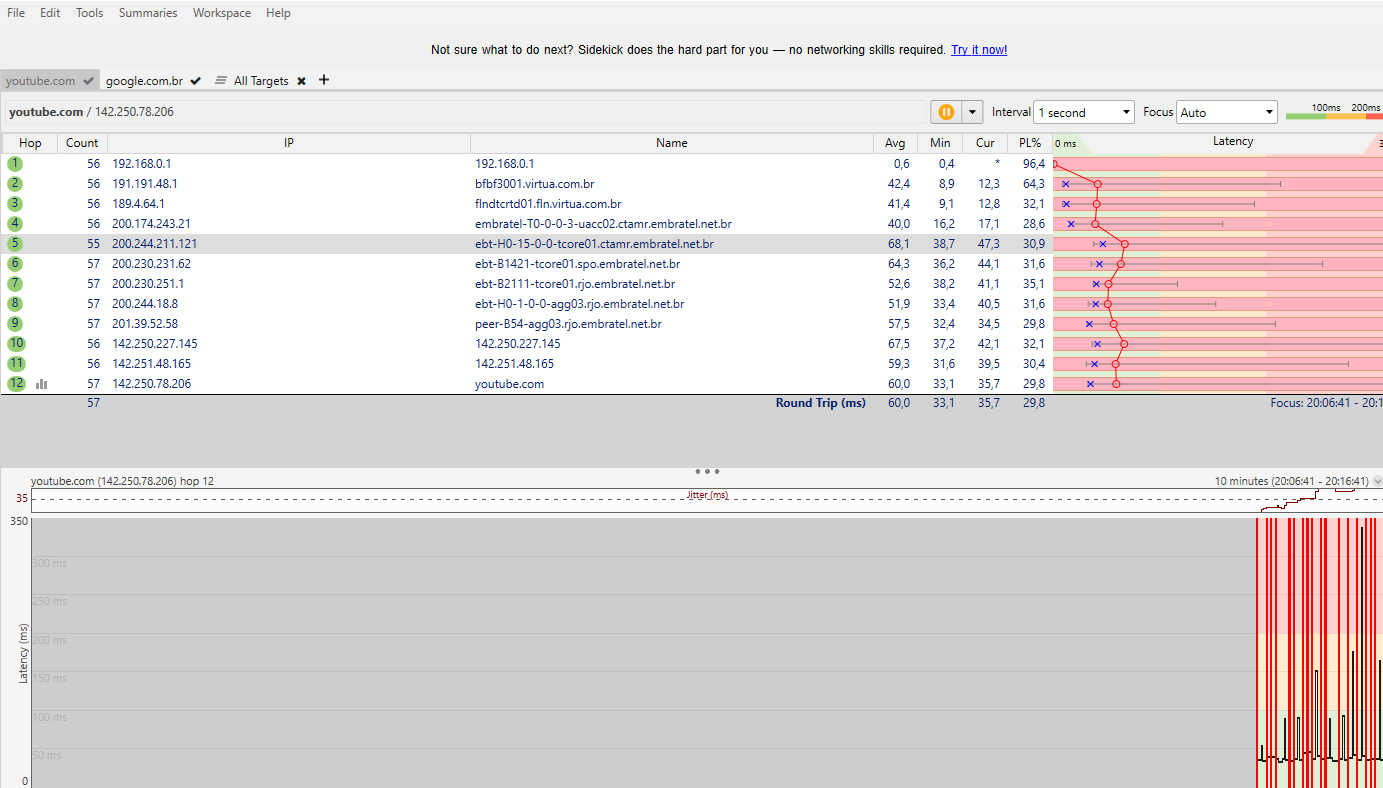Screen dimensions: 1383x788
Task: Click hop 6 green circle icon
Action: [15, 263]
